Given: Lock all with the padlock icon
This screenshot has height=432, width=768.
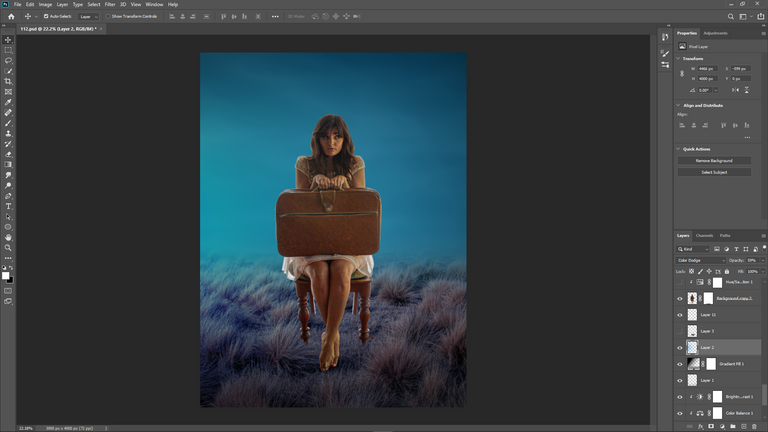Looking at the screenshot, I should tap(727, 271).
